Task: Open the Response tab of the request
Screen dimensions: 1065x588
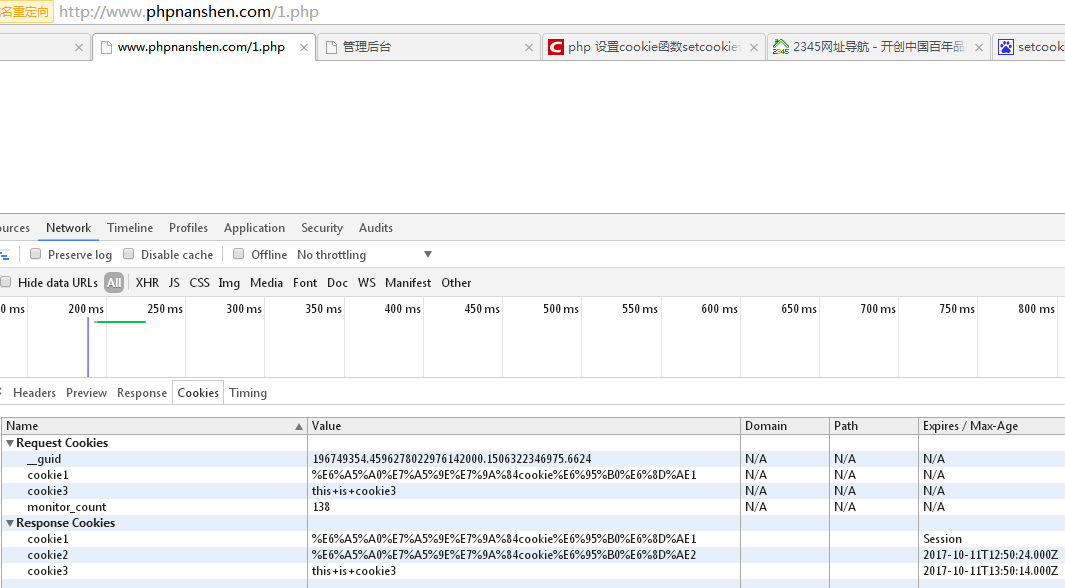Action: tap(142, 393)
